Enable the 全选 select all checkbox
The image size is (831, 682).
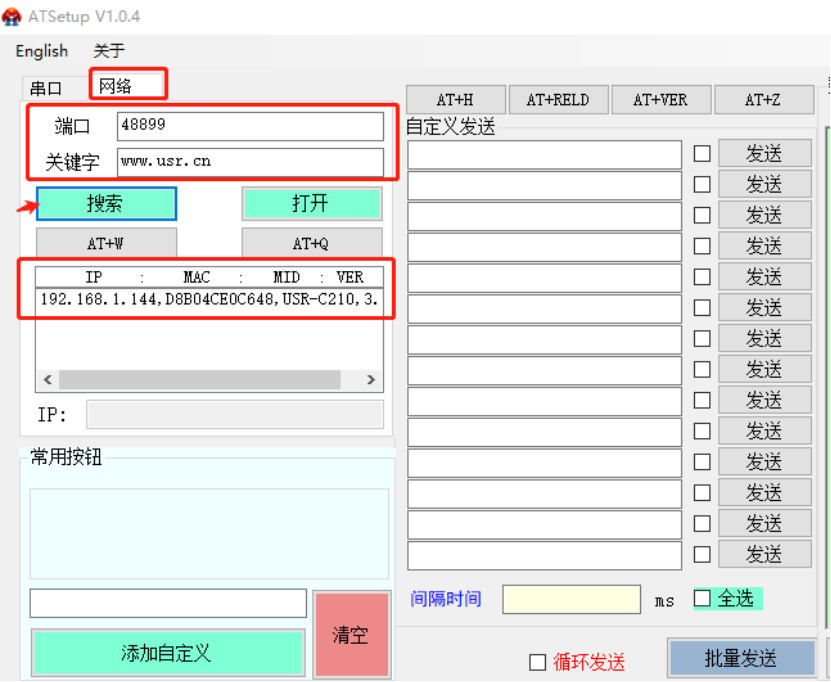click(x=702, y=598)
